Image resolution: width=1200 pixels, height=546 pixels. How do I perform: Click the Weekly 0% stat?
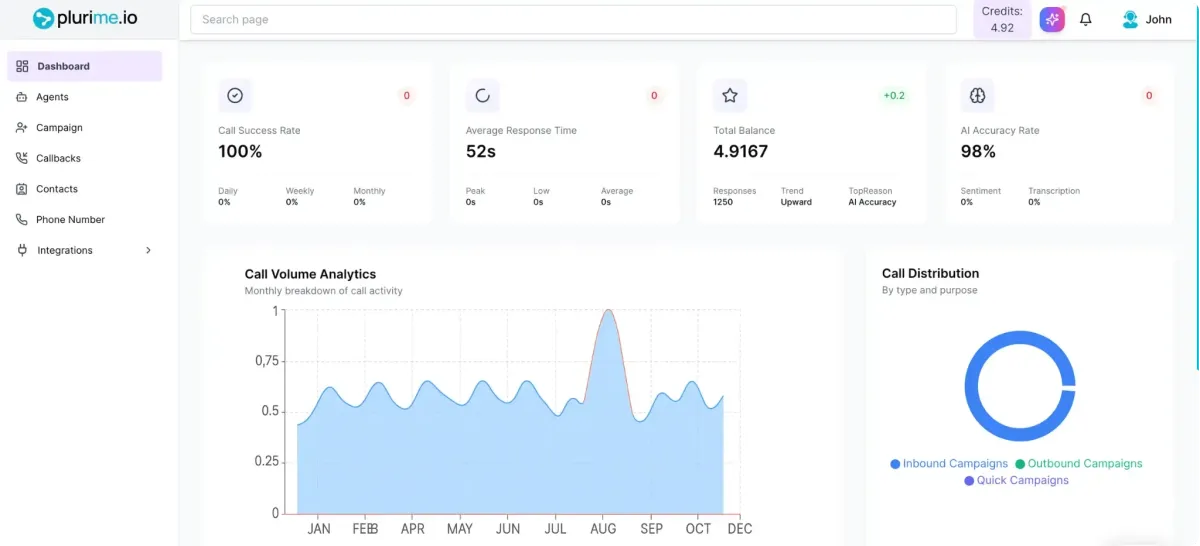(x=300, y=196)
